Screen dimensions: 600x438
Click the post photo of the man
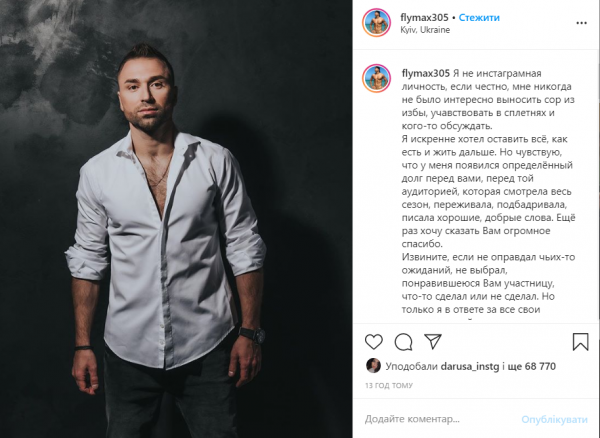tap(176, 219)
